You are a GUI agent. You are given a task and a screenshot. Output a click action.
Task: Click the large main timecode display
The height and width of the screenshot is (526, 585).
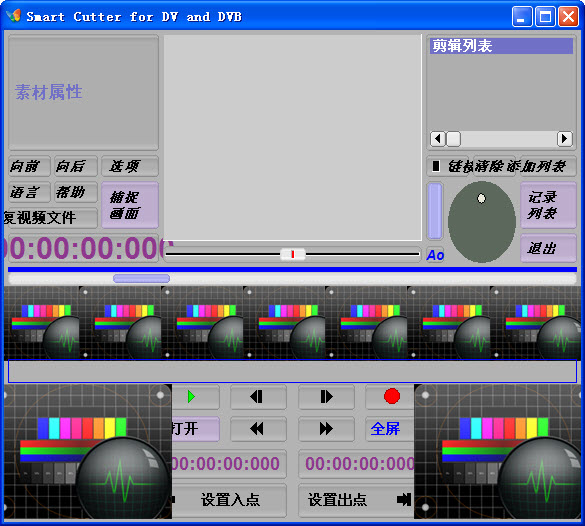click(x=84, y=248)
